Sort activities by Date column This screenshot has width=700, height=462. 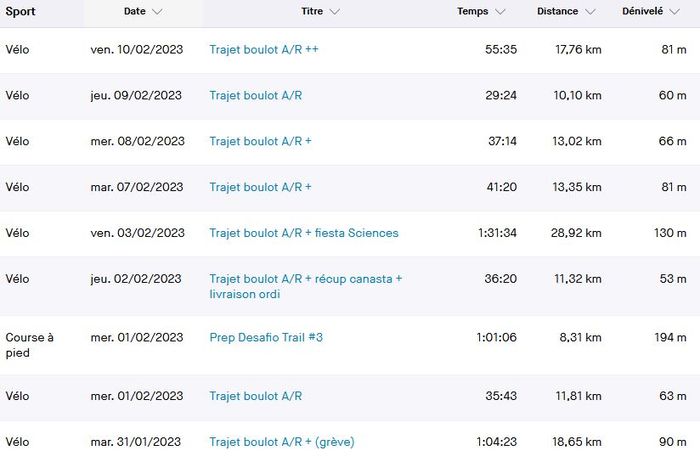pos(135,12)
